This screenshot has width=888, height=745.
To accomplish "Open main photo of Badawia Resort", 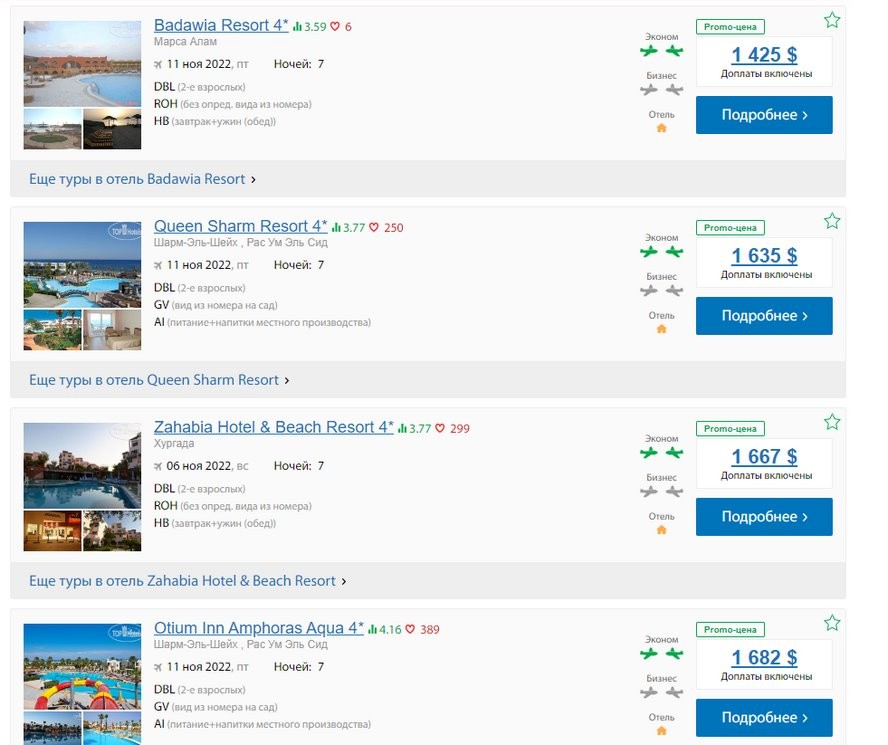I will click(x=82, y=64).
